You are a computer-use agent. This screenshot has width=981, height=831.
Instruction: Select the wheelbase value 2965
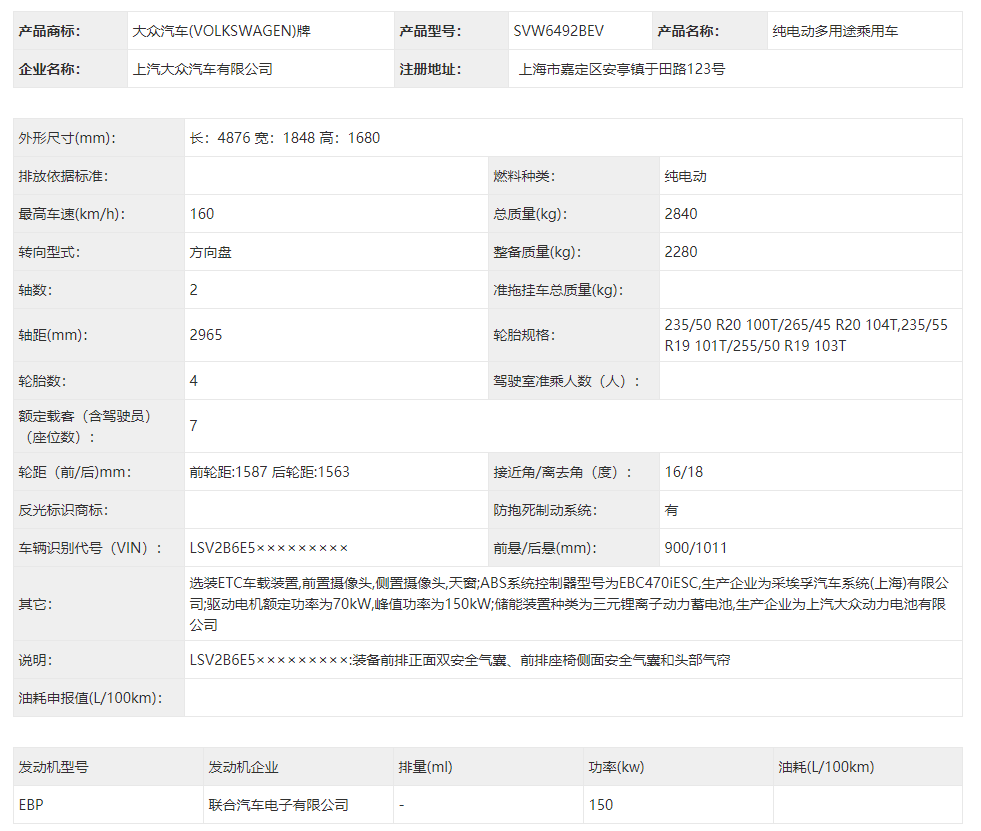coord(206,335)
